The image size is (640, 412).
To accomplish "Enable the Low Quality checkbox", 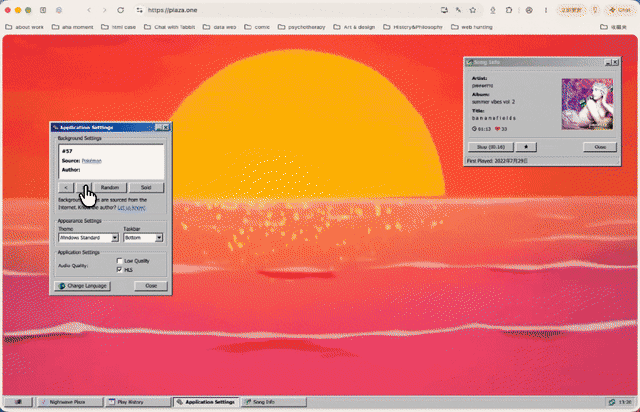I will 120,261.
